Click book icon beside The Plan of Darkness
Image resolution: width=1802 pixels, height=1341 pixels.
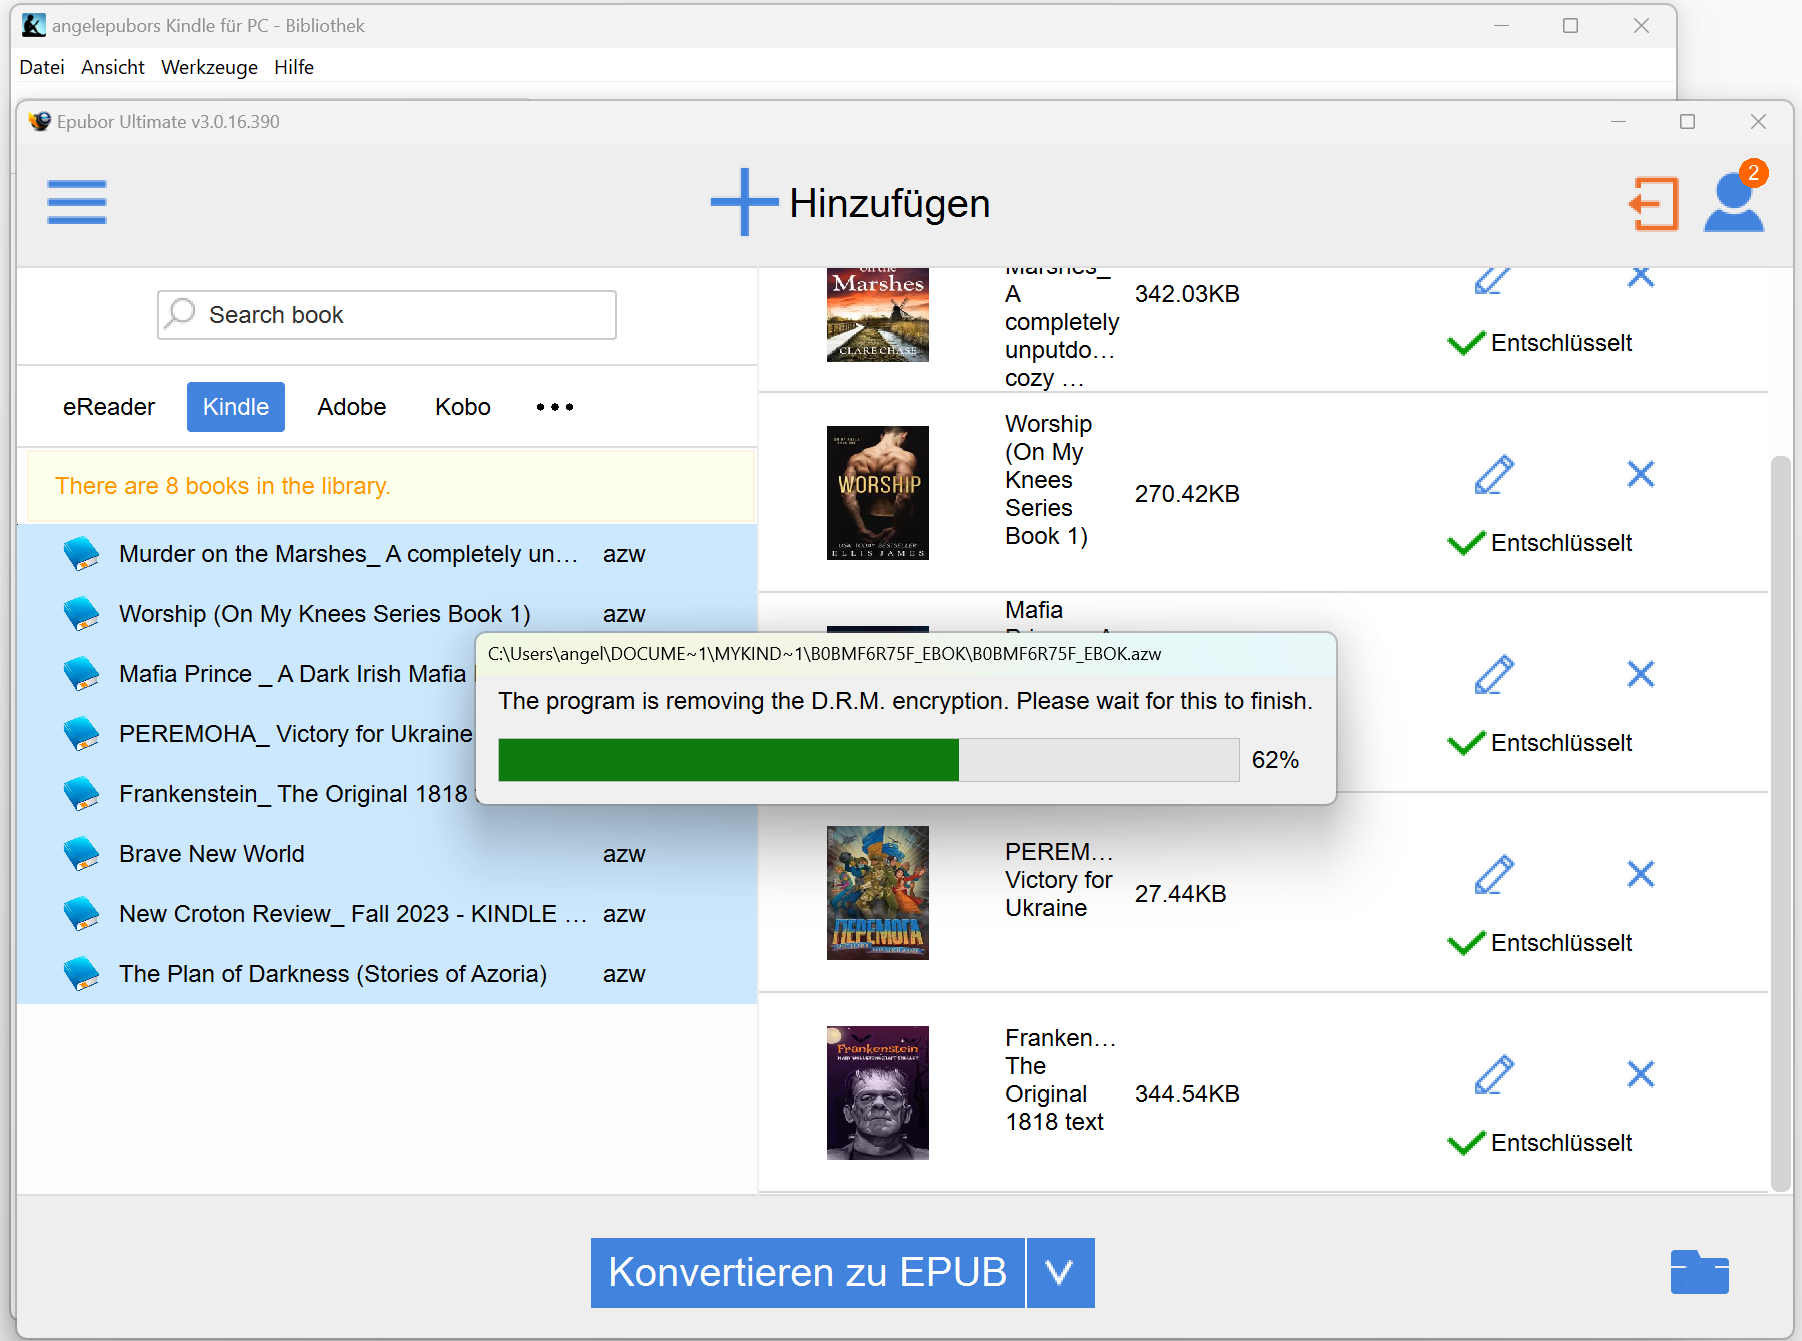click(x=81, y=973)
